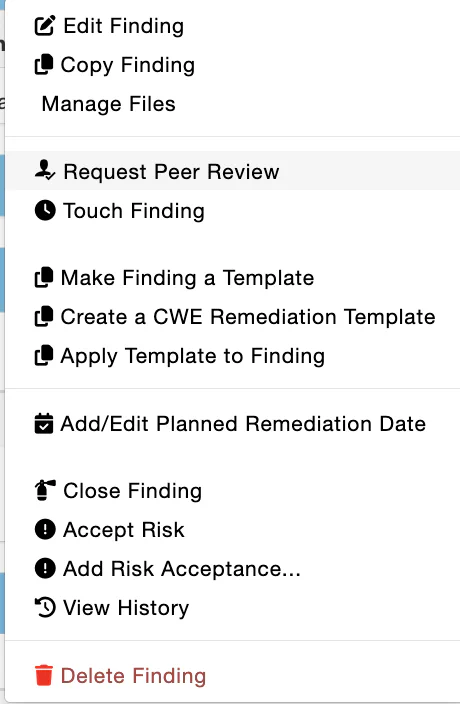Select Apply Template to Finding
This screenshot has height=704, width=460.
(193, 356)
